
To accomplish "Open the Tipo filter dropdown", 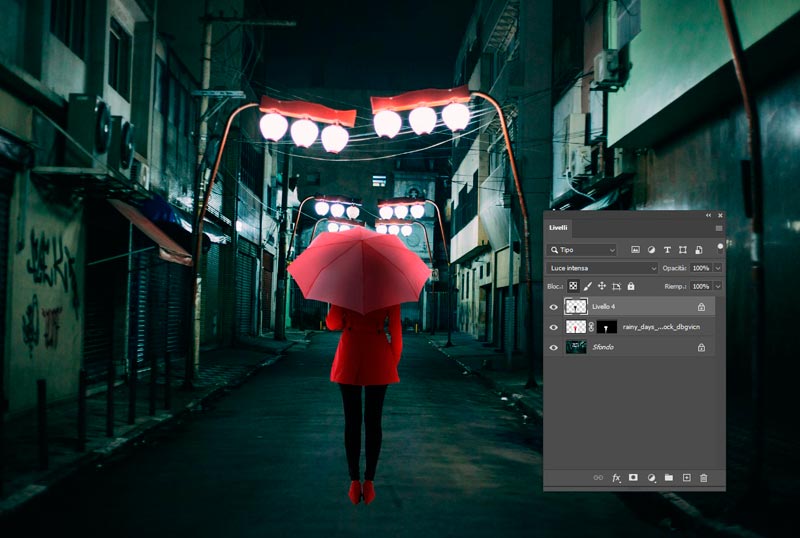I will 582,250.
